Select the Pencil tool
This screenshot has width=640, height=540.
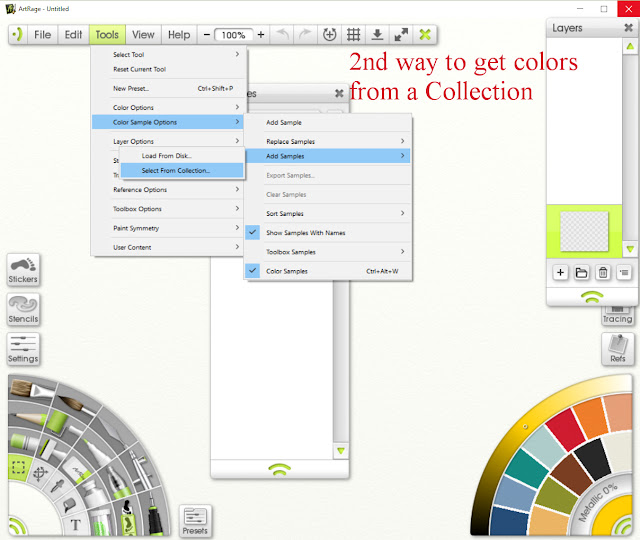point(27,418)
